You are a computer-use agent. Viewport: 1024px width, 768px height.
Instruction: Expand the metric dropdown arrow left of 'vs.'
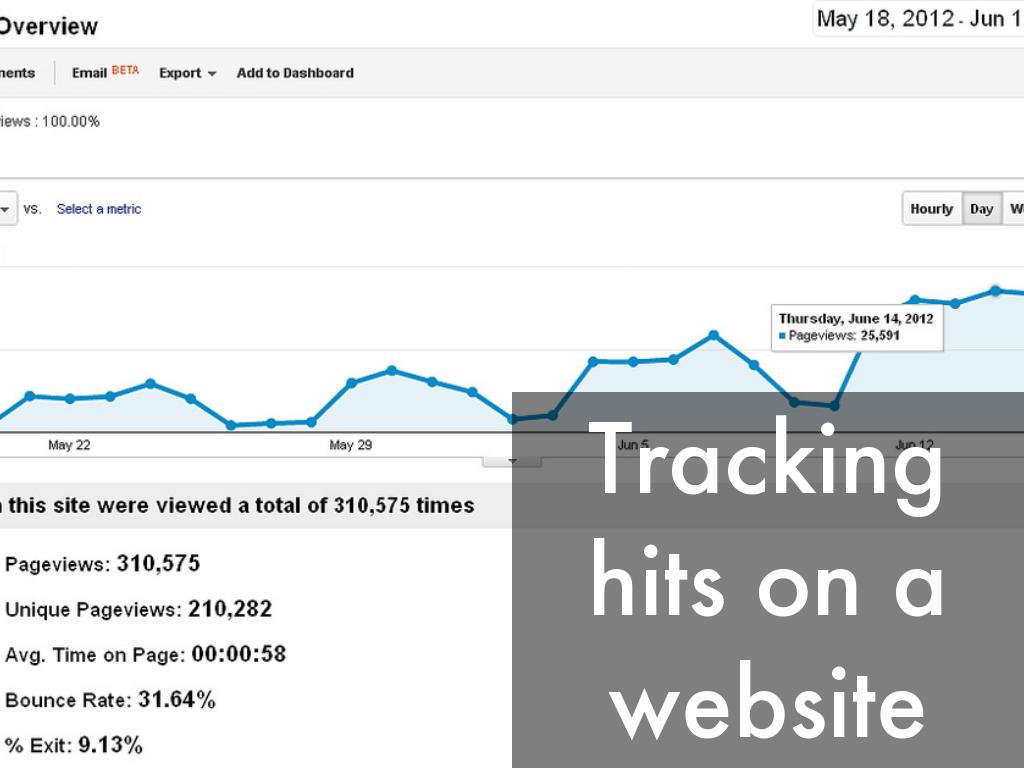point(5,209)
